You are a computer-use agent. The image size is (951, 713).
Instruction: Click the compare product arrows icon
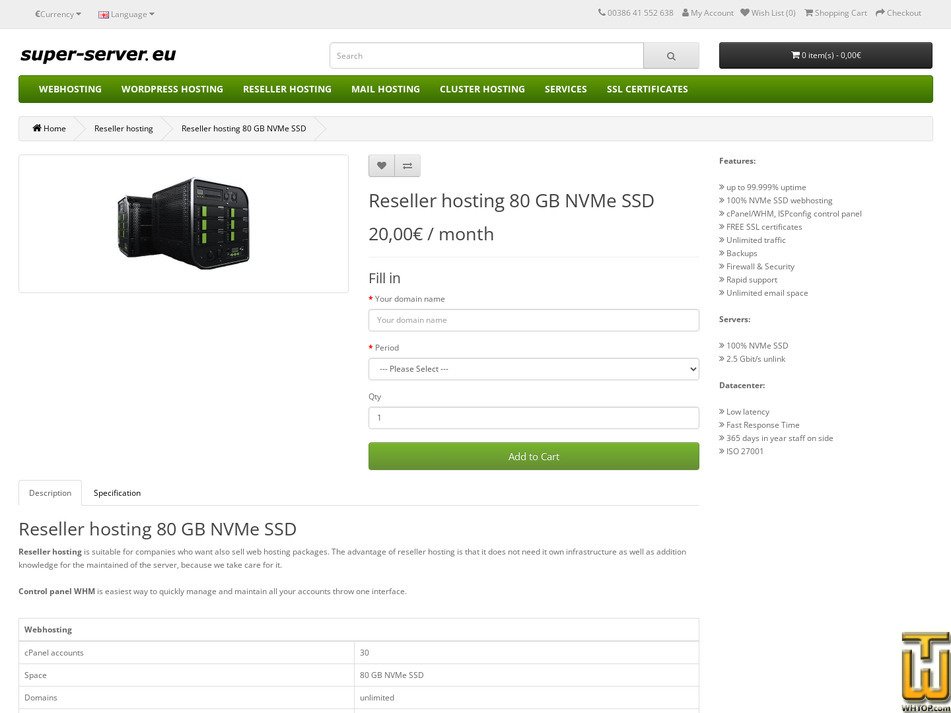[x=408, y=166]
